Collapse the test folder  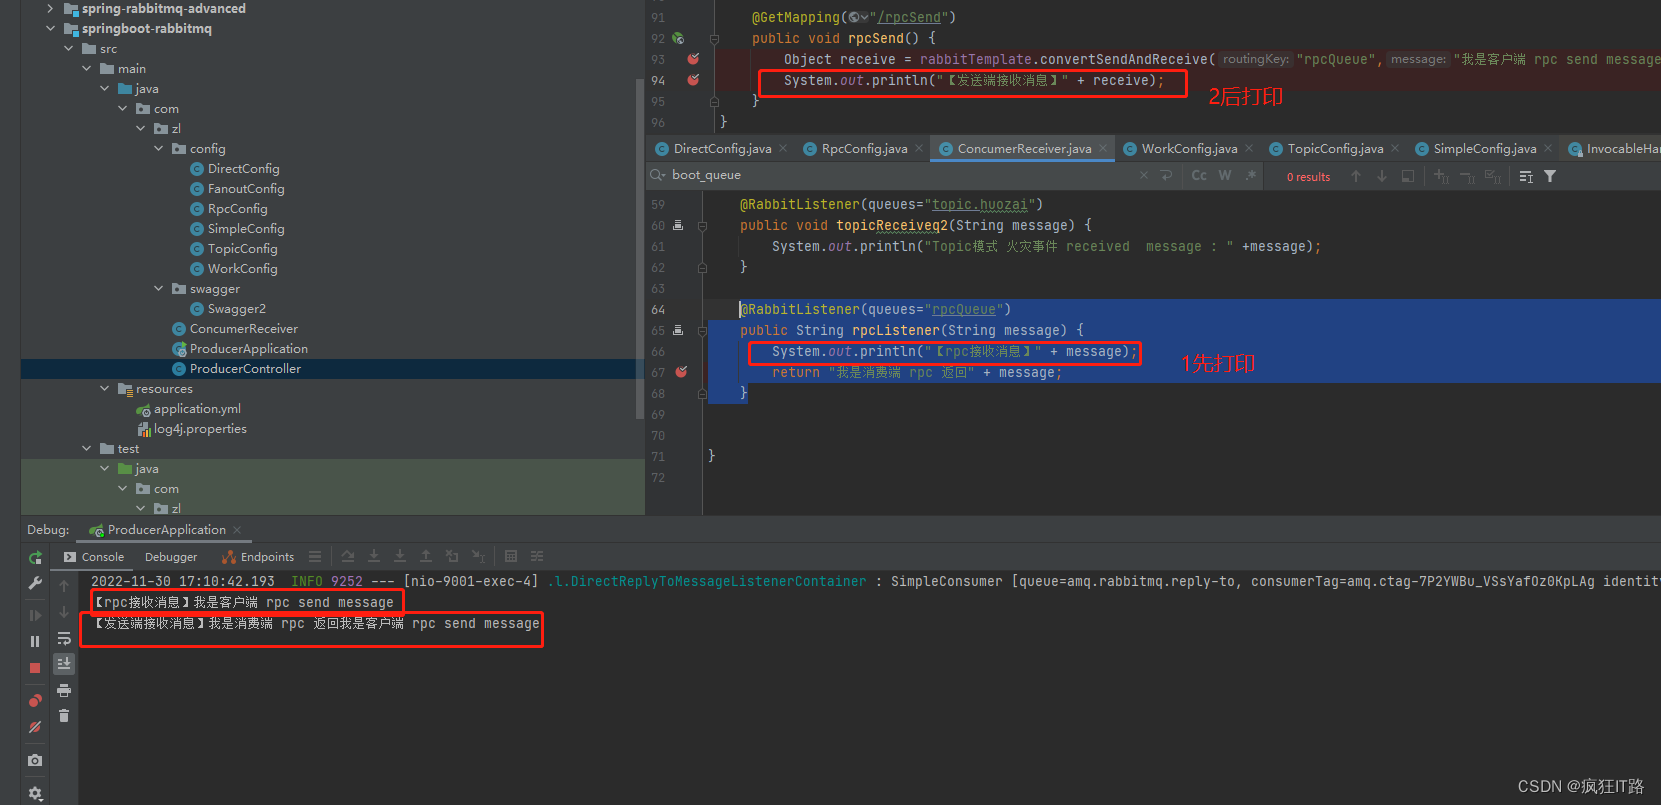tap(87, 449)
